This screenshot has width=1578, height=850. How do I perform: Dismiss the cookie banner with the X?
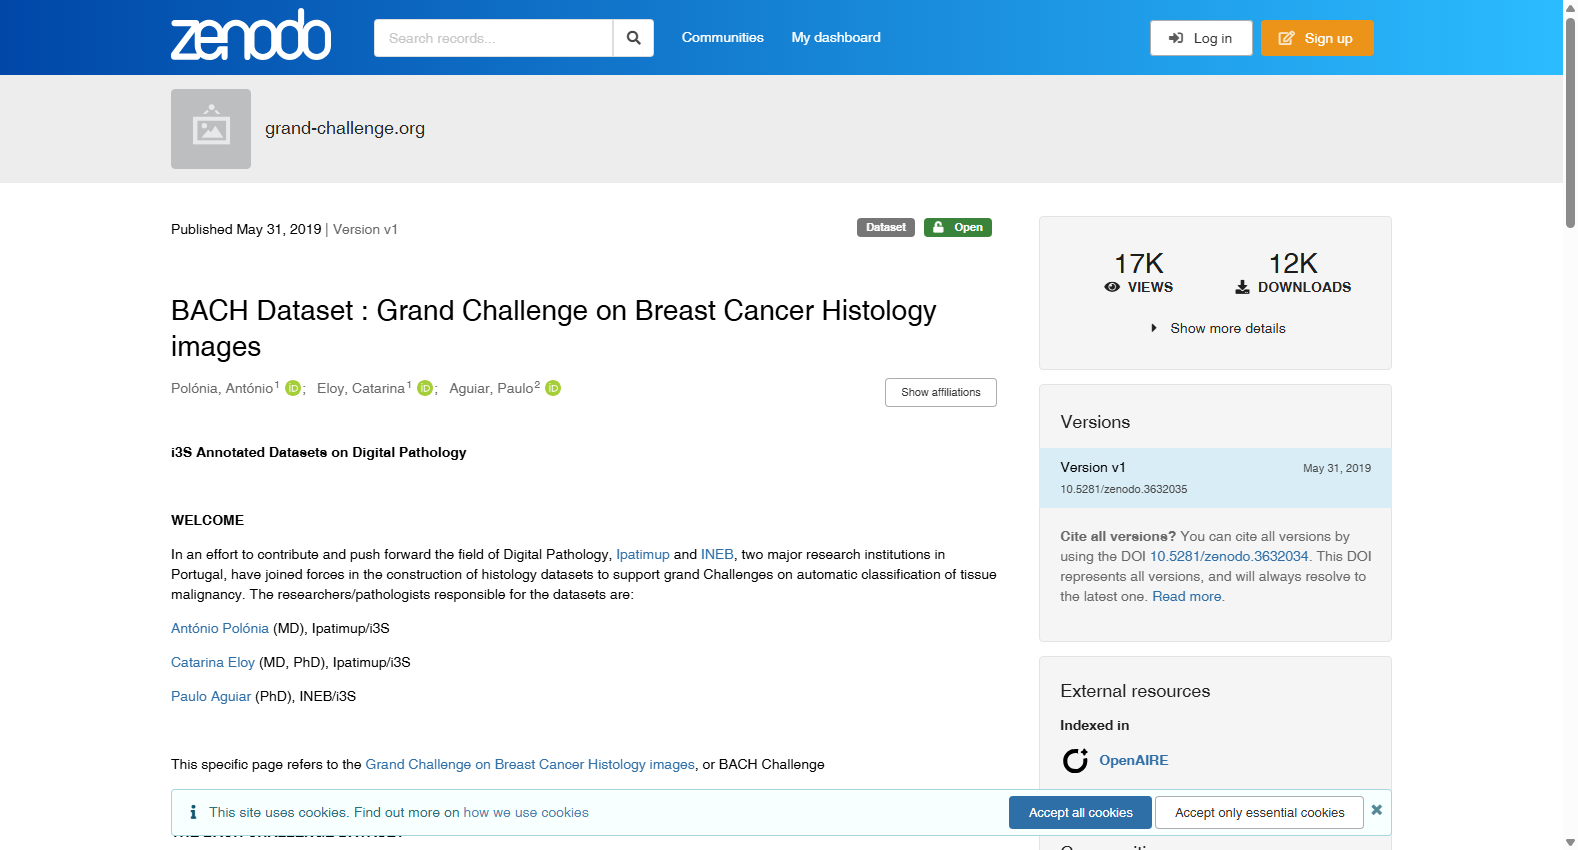(x=1377, y=810)
